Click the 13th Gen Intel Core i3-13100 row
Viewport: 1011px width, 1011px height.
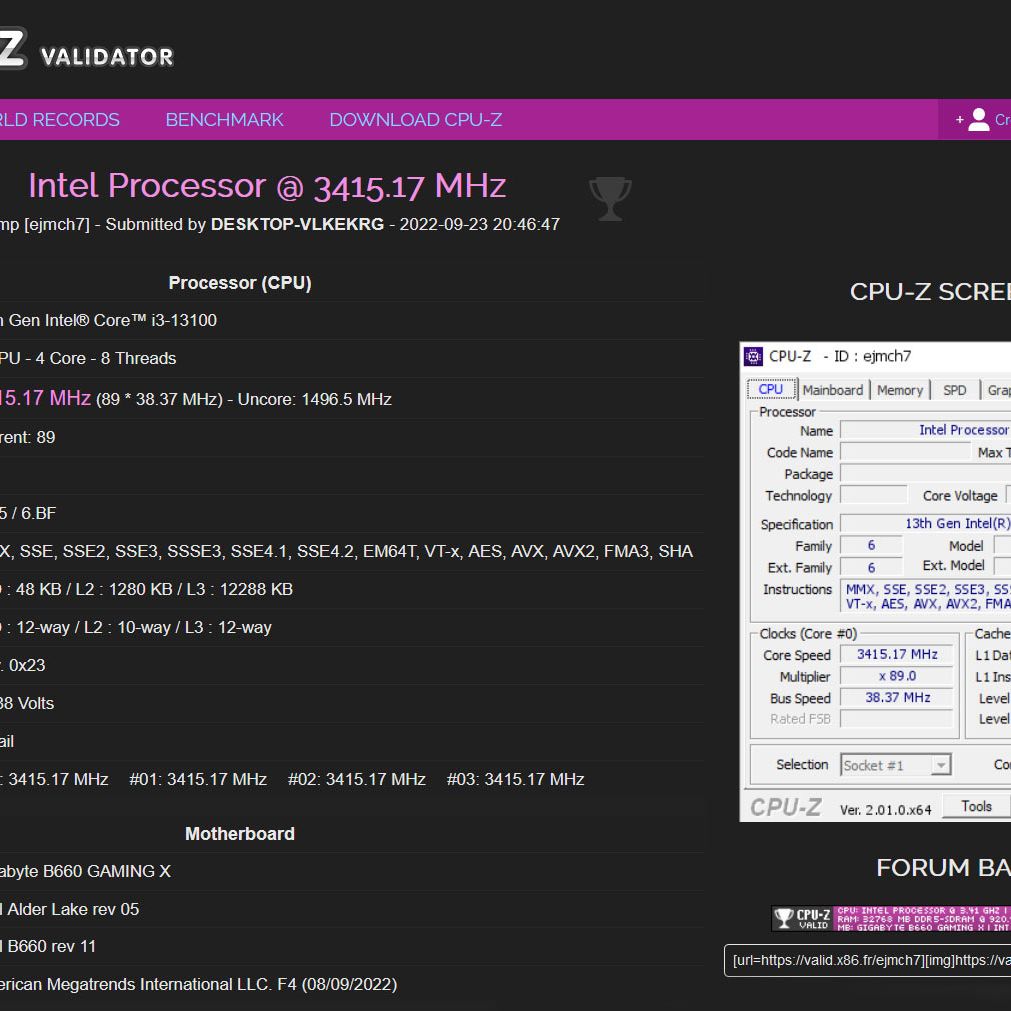(351, 320)
